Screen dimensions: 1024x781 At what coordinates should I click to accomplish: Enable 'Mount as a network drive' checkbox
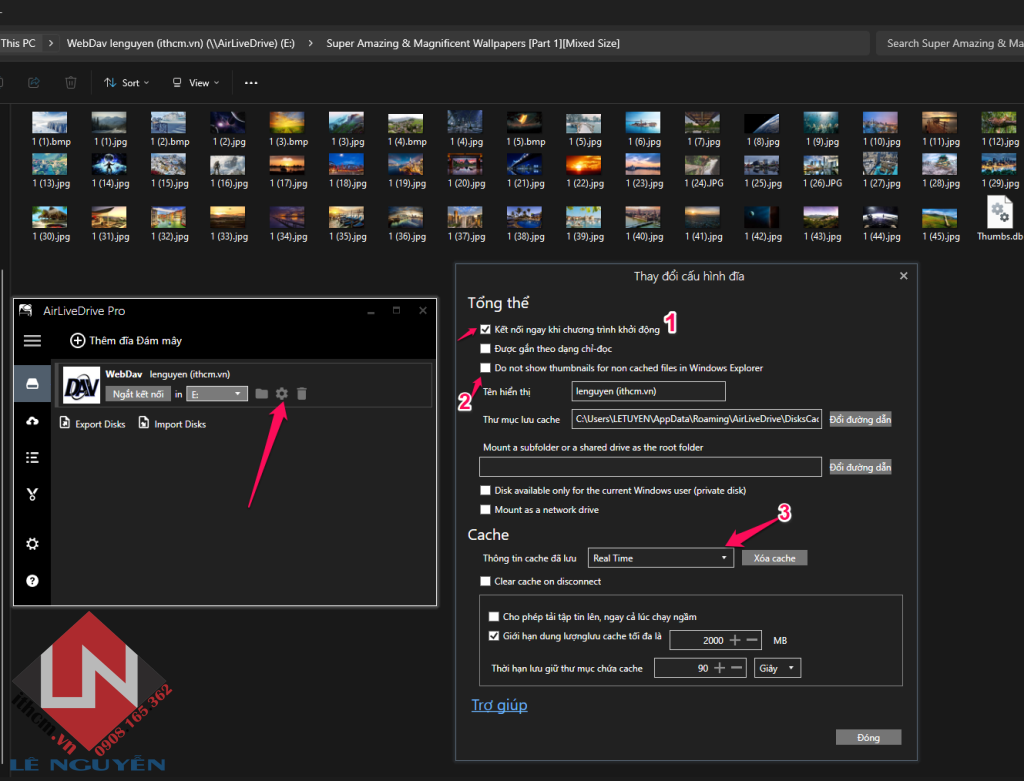coord(486,510)
